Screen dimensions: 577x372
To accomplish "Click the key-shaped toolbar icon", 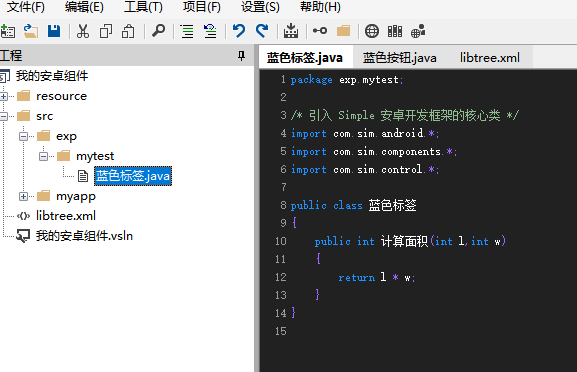I will click(x=320, y=31).
